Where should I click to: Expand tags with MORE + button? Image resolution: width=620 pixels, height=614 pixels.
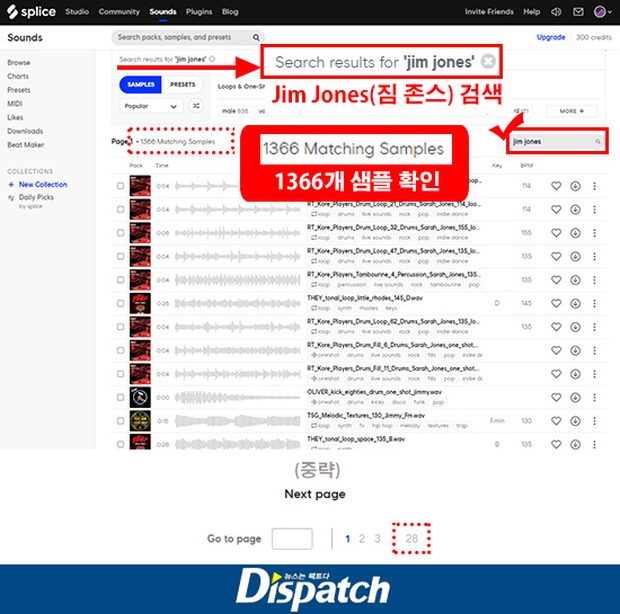click(571, 111)
